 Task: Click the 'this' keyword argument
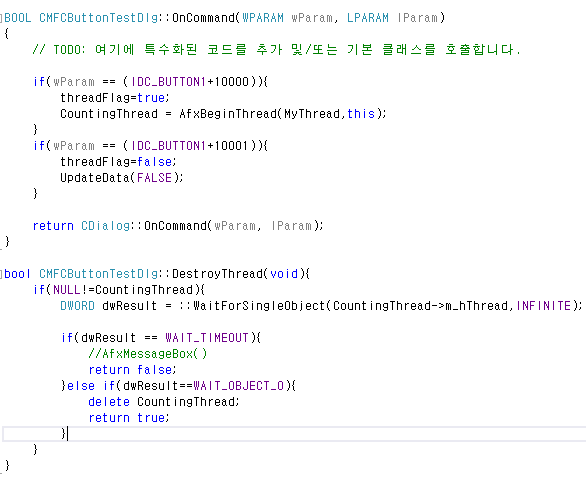(361, 114)
